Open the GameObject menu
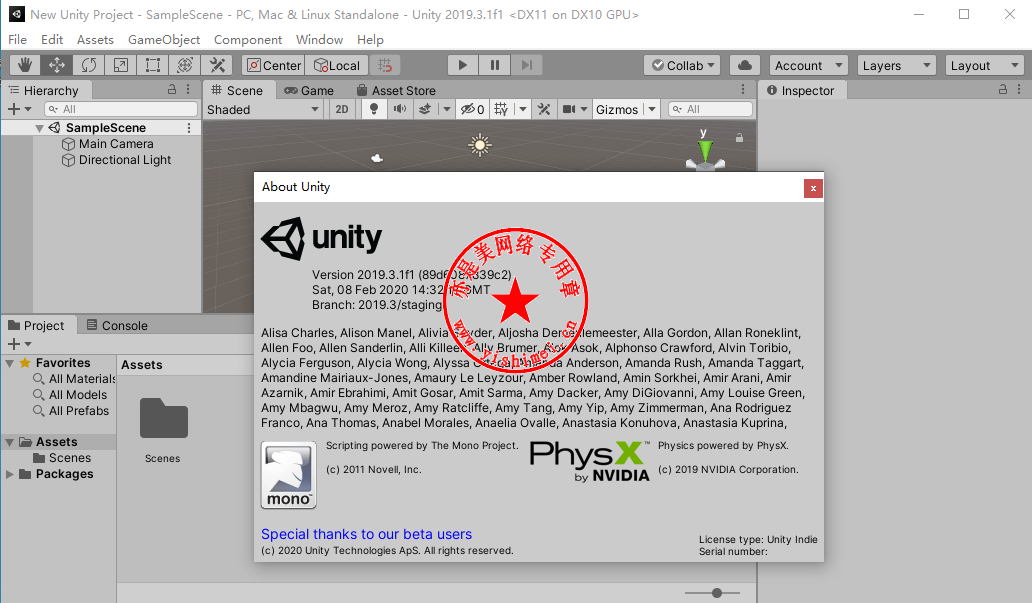Screen dimensions: 1032x603 [x=164, y=39]
